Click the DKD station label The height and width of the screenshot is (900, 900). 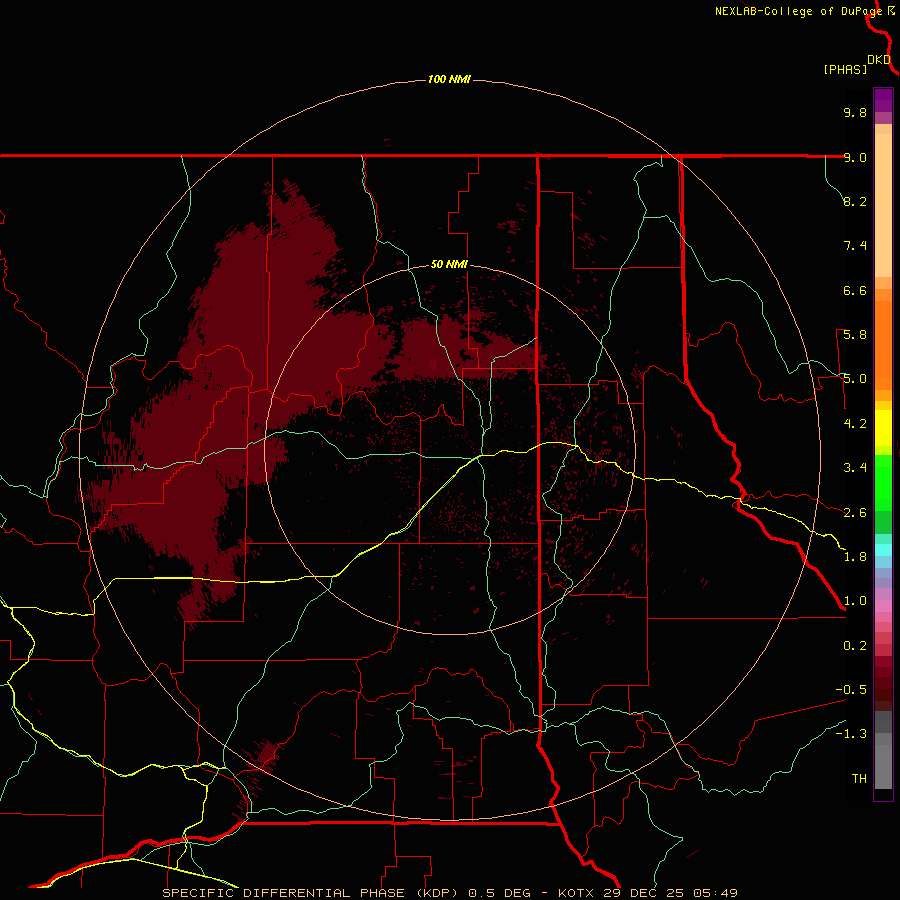[879, 60]
